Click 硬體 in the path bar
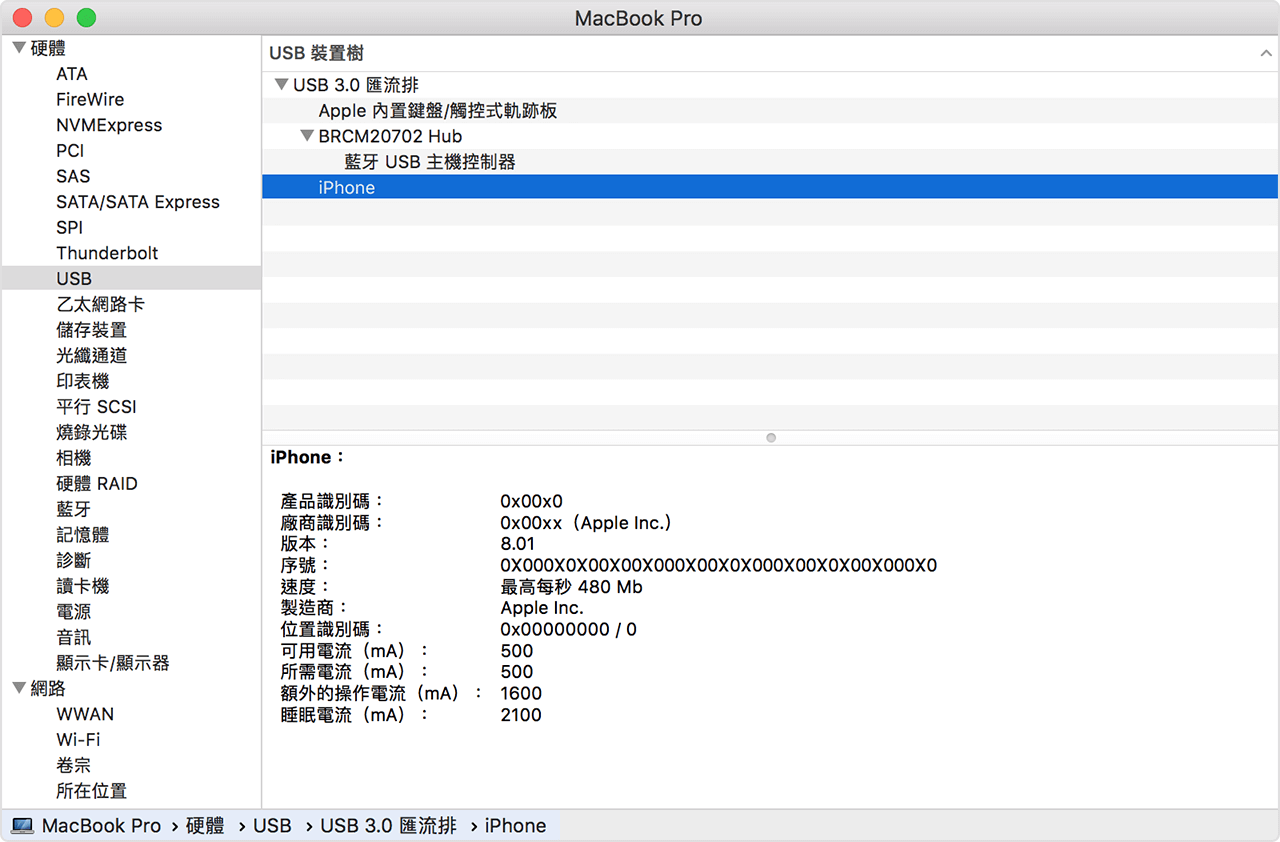Image resolution: width=1280 pixels, height=842 pixels. 205,826
